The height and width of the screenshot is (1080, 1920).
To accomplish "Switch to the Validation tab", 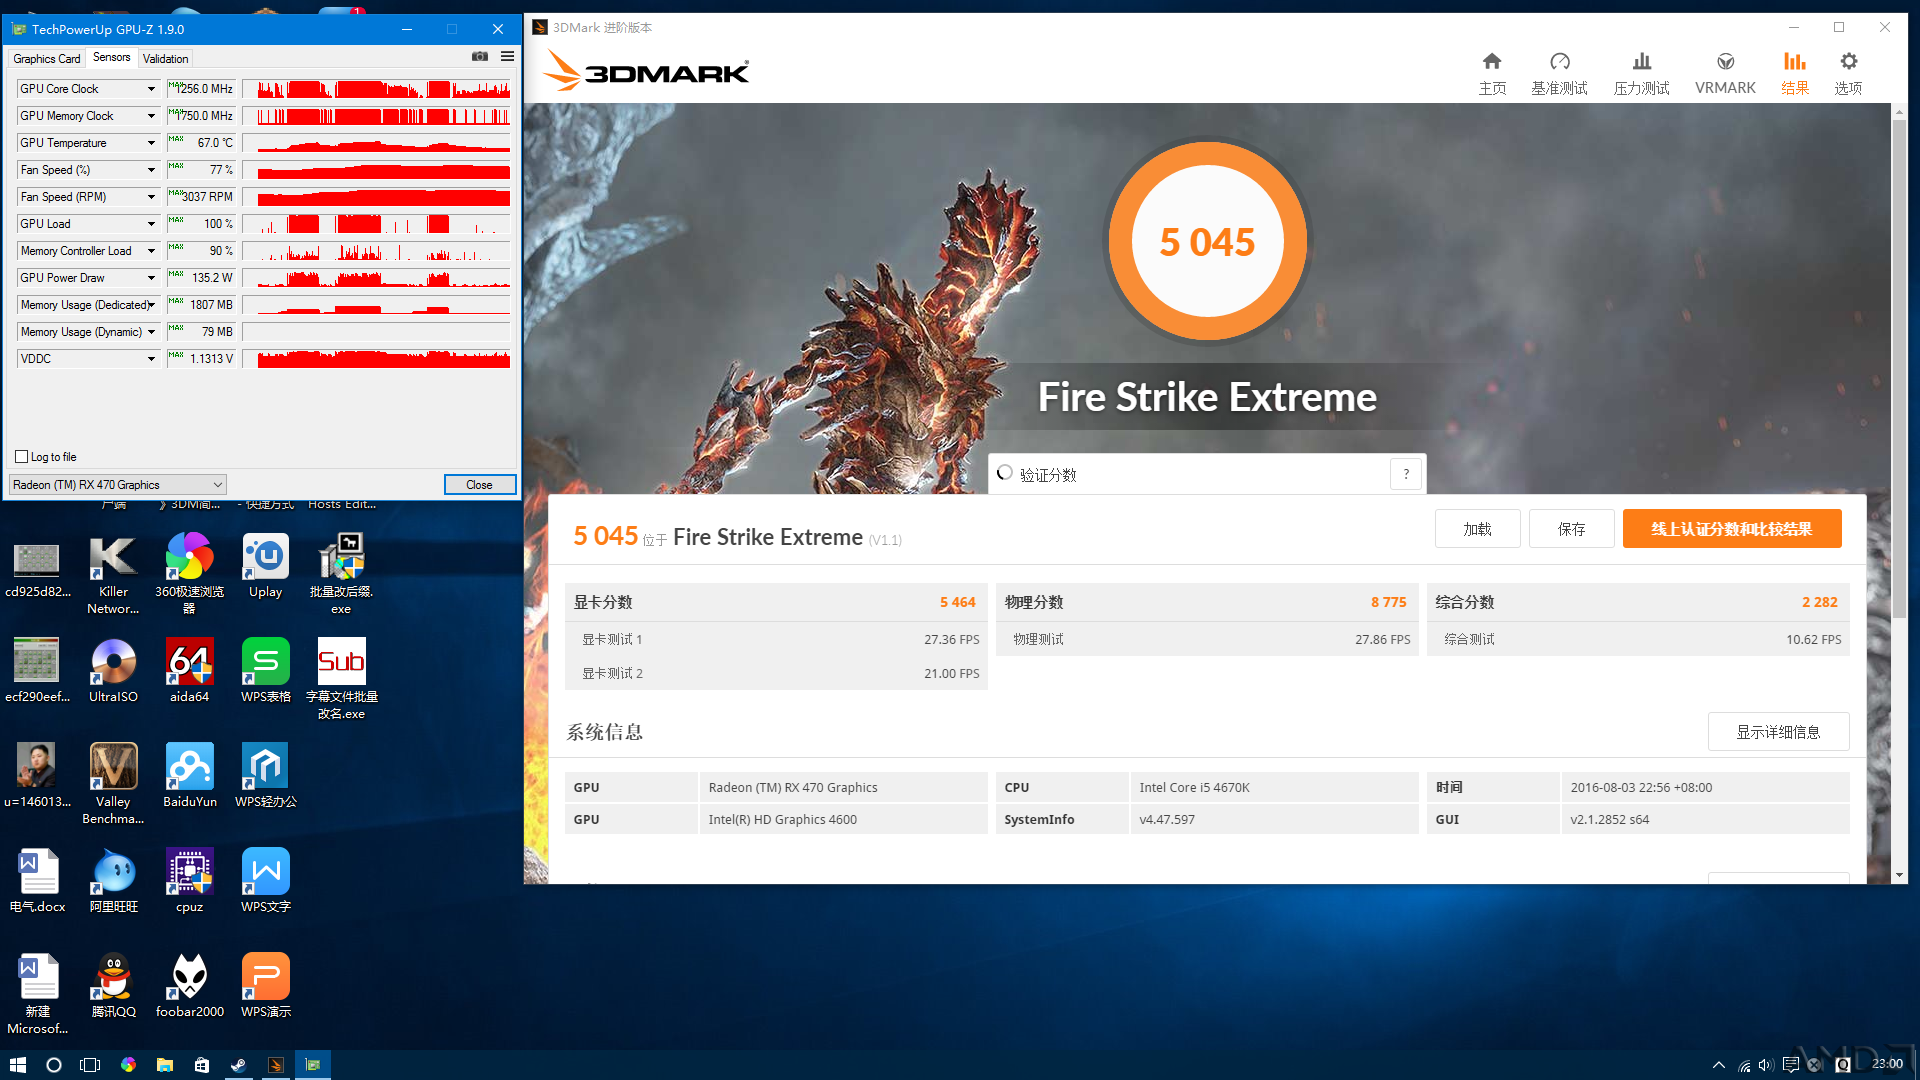I will 165,59.
